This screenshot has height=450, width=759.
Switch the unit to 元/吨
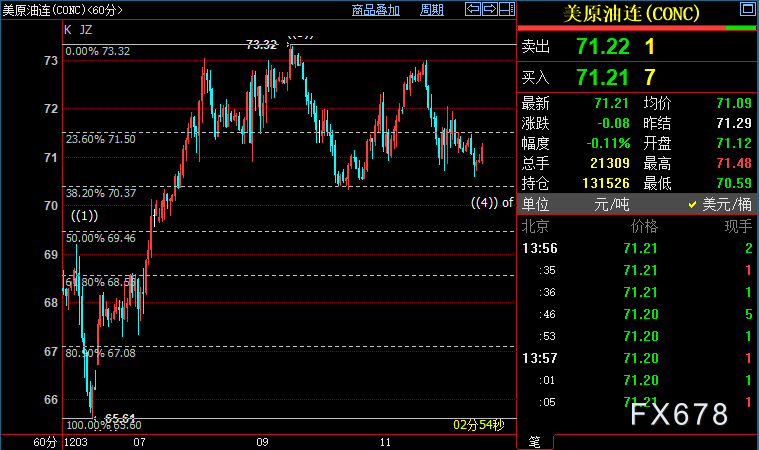[612, 204]
